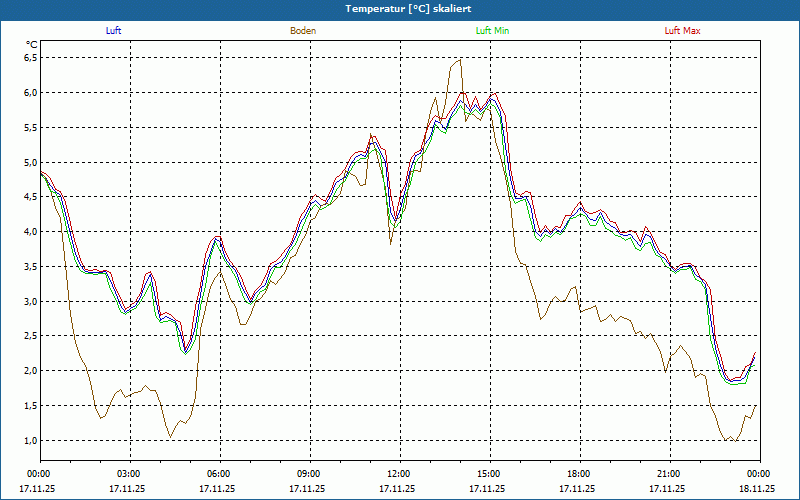Click the 21:00 time axis label
This screenshot has height=500, width=800.
pos(669,474)
